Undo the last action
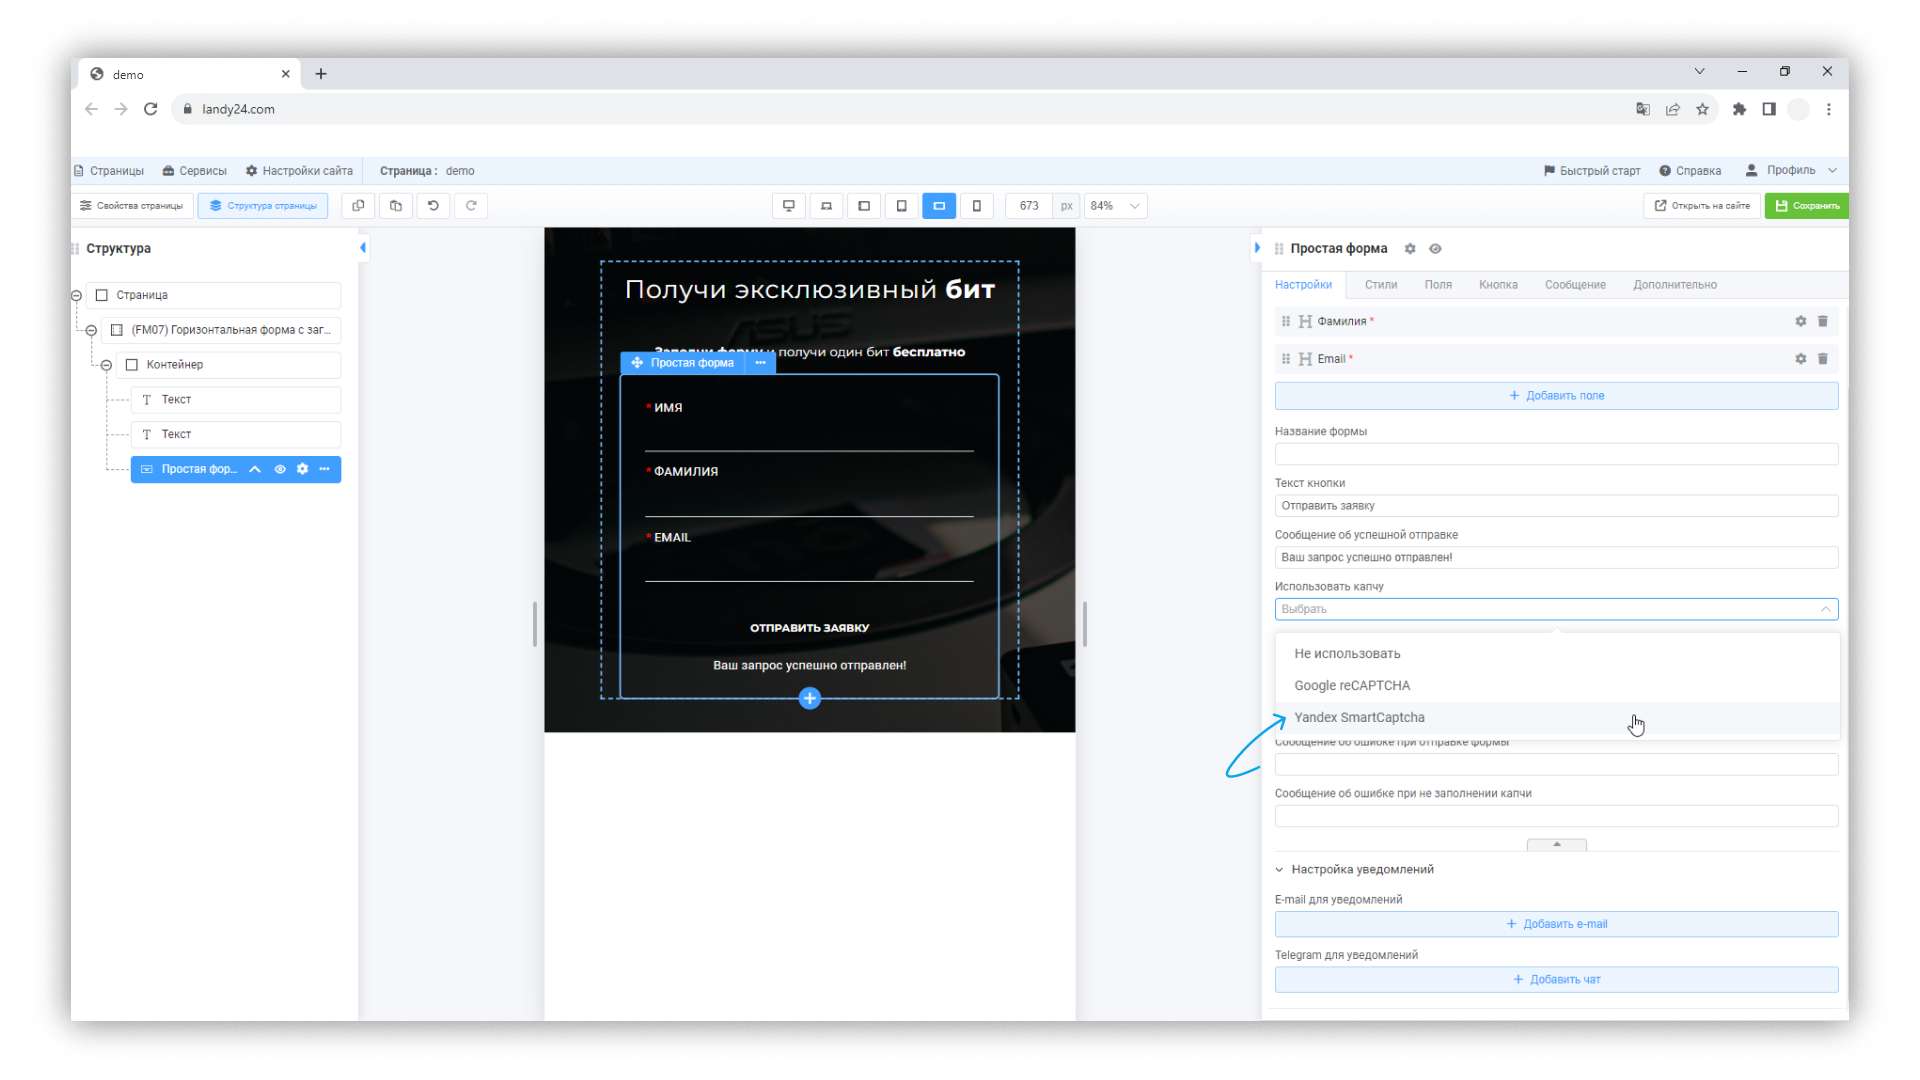Image resolution: width=1920 pixels, height=1080 pixels. click(433, 206)
